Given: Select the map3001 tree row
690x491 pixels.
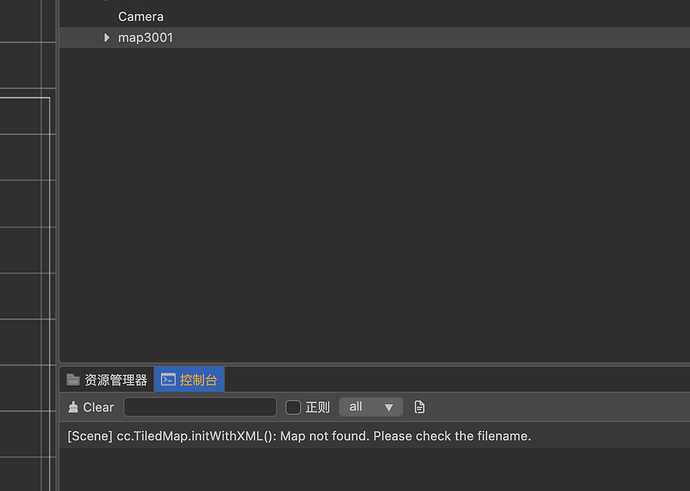Looking at the screenshot, I should (375, 38).
